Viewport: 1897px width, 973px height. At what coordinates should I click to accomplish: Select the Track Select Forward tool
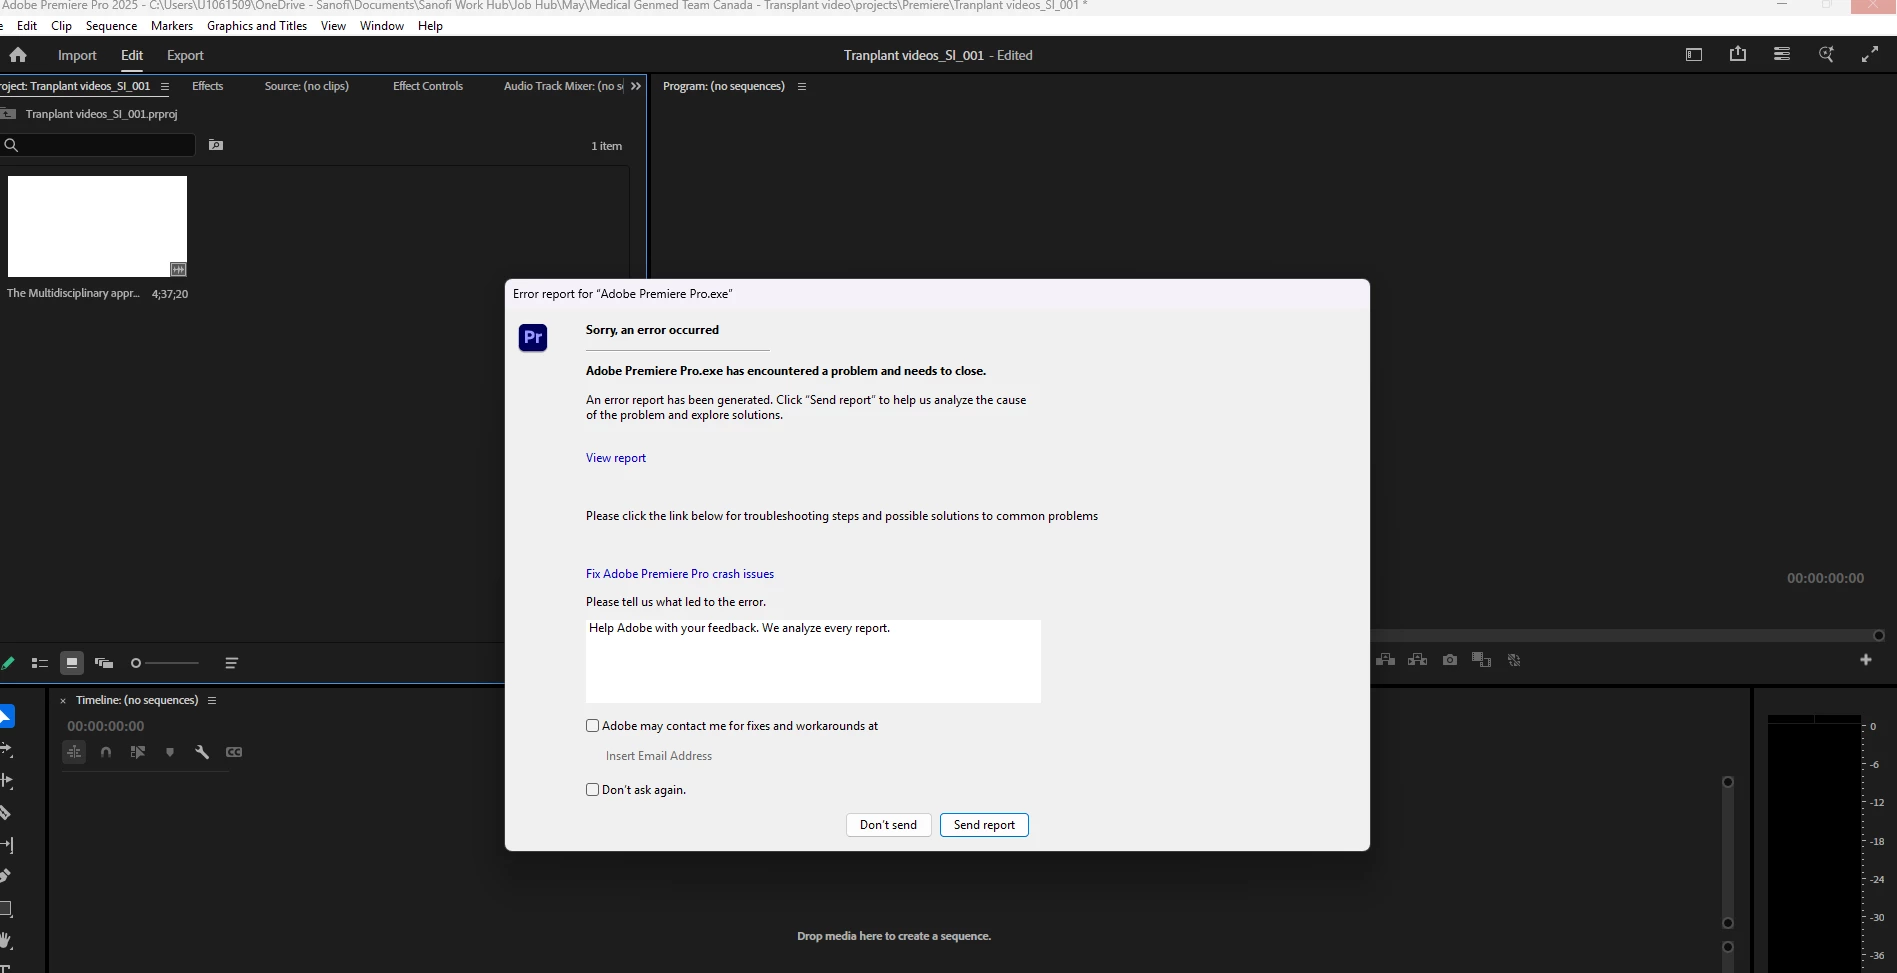coord(6,748)
